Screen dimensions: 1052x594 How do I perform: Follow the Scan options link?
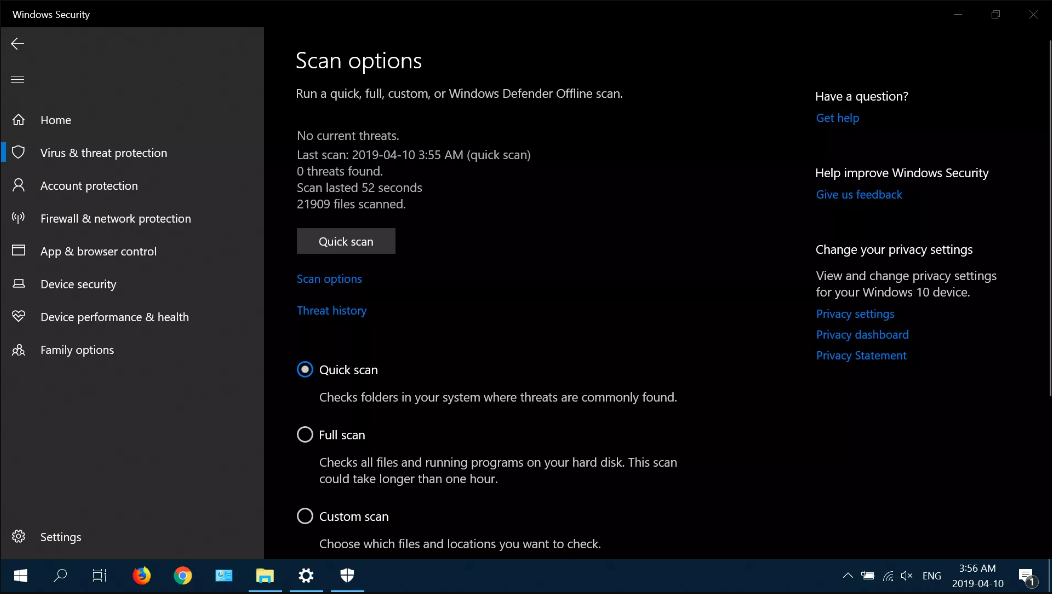point(329,279)
